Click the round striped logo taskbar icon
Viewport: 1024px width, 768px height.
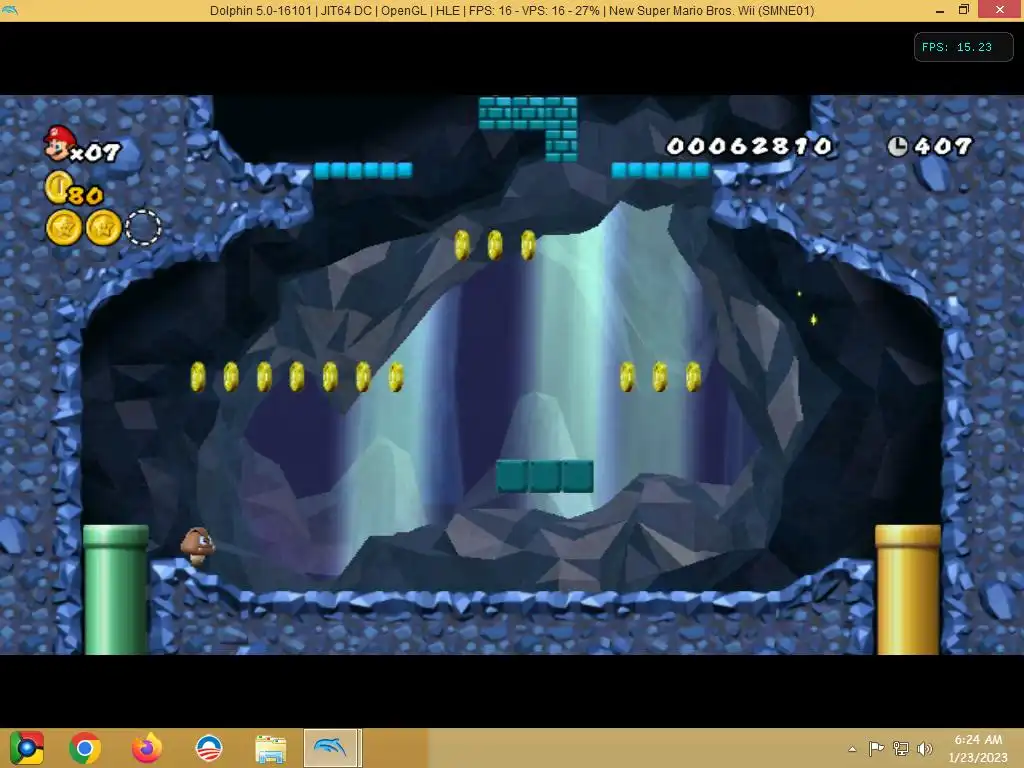[x=209, y=748]
